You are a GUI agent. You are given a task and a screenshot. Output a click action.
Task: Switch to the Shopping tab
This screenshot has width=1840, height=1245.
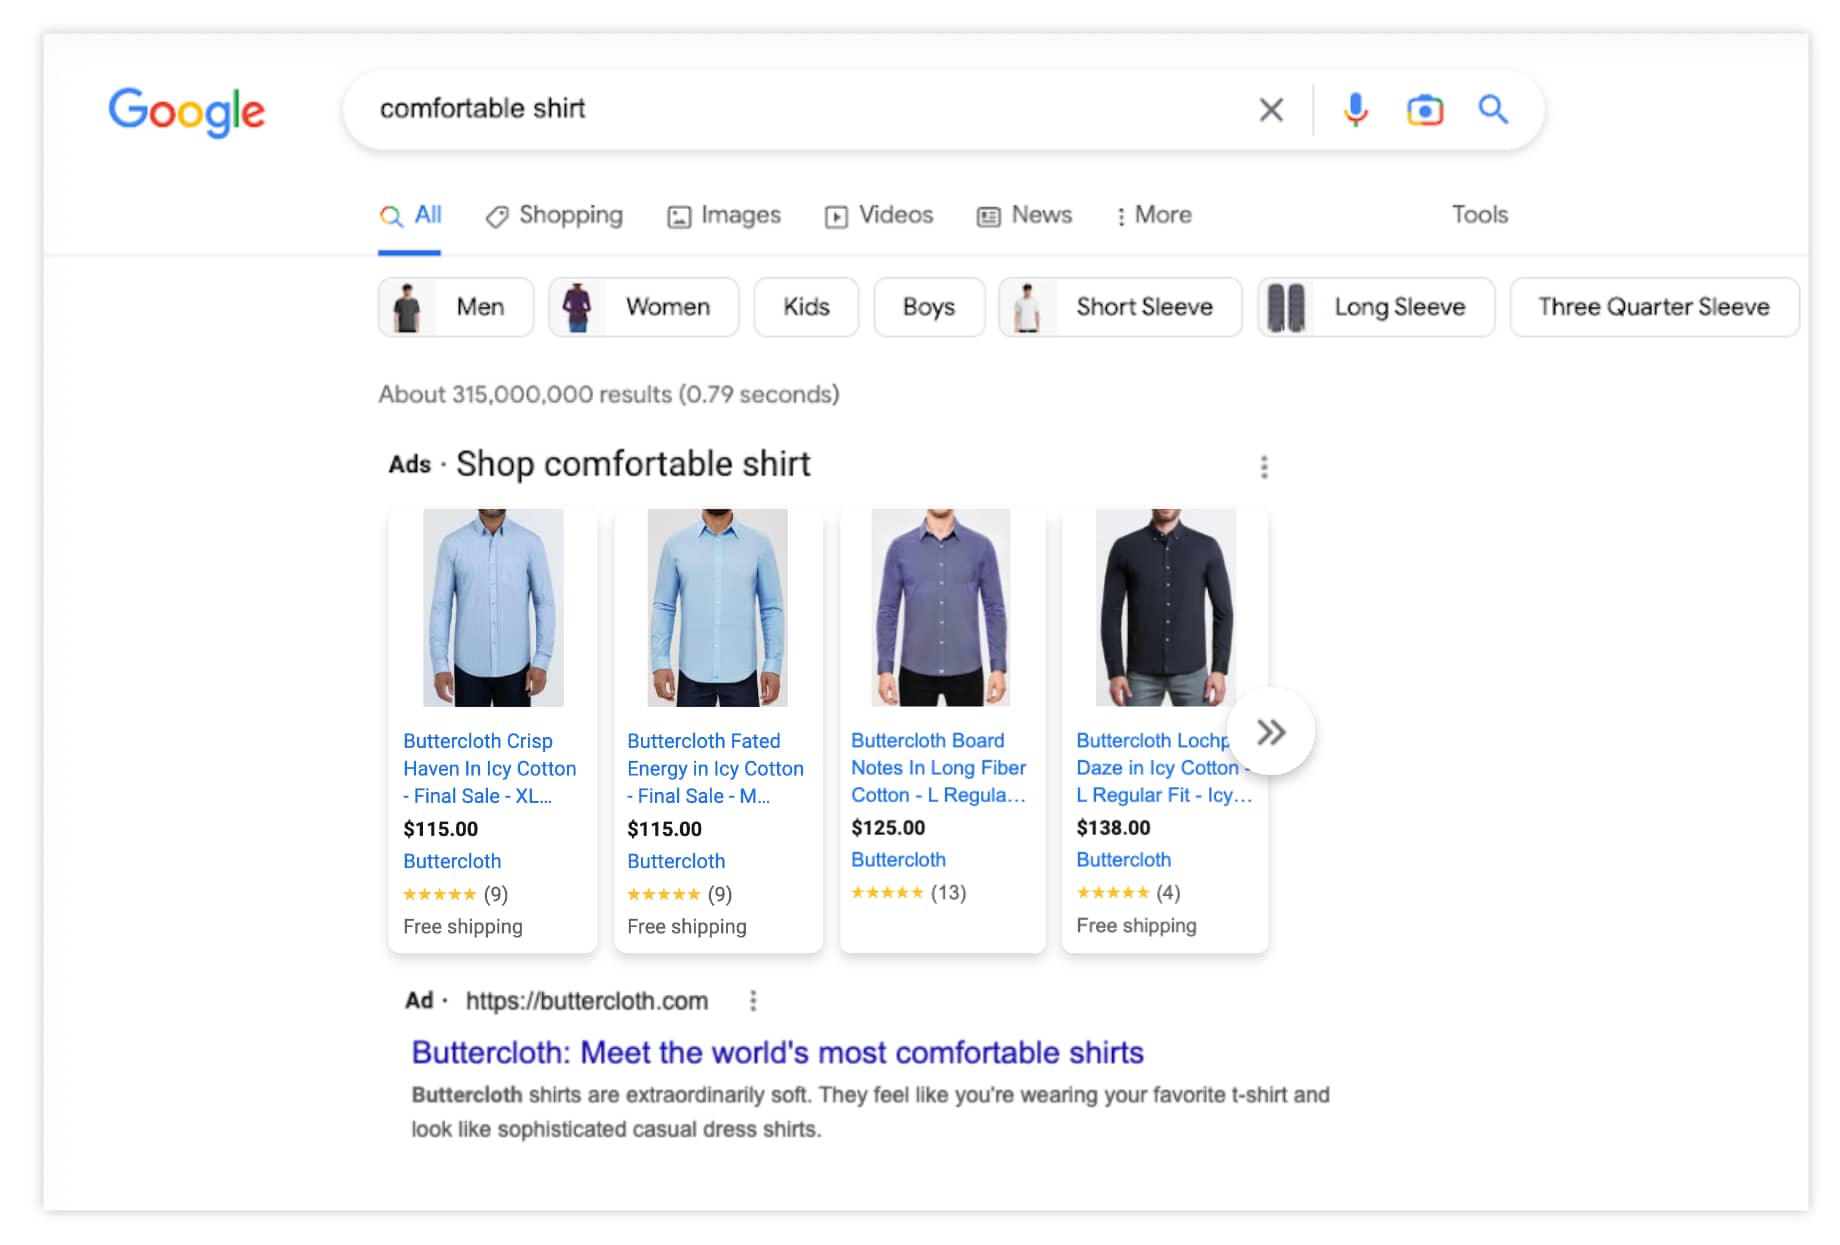pos(554,215)
